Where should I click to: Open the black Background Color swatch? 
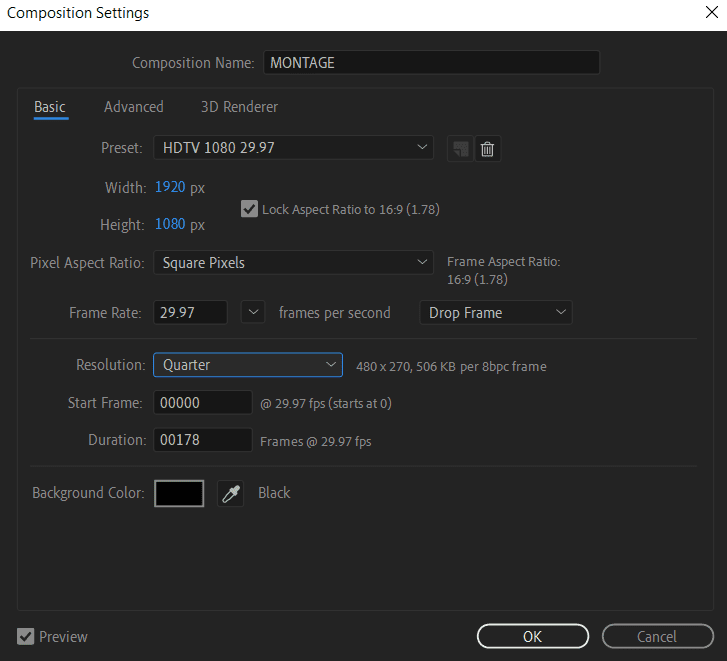point(179,494)
